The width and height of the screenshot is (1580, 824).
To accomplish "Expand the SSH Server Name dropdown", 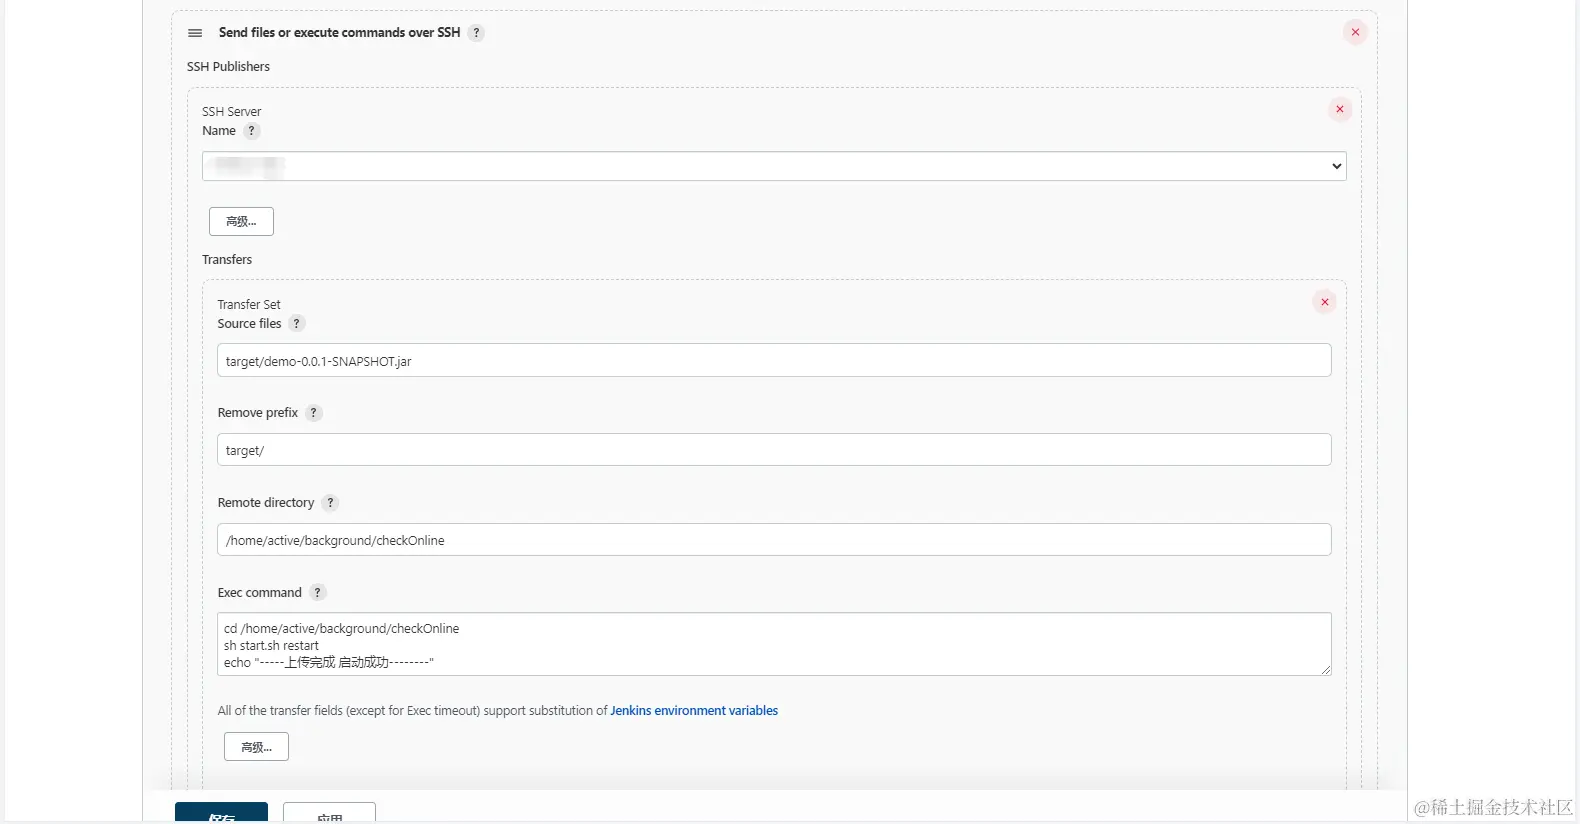I will point(774,166).
